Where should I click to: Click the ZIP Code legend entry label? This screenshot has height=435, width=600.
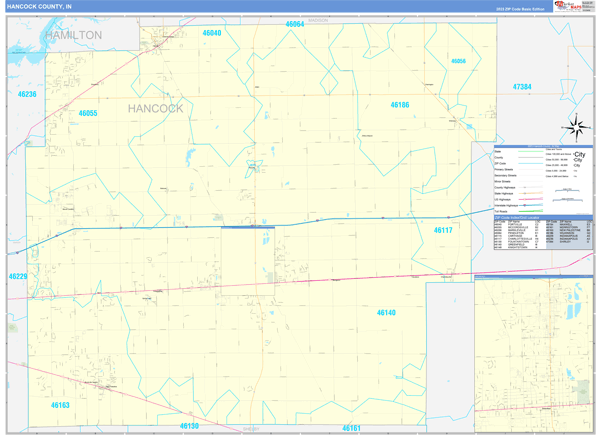[x=500, y=163]
